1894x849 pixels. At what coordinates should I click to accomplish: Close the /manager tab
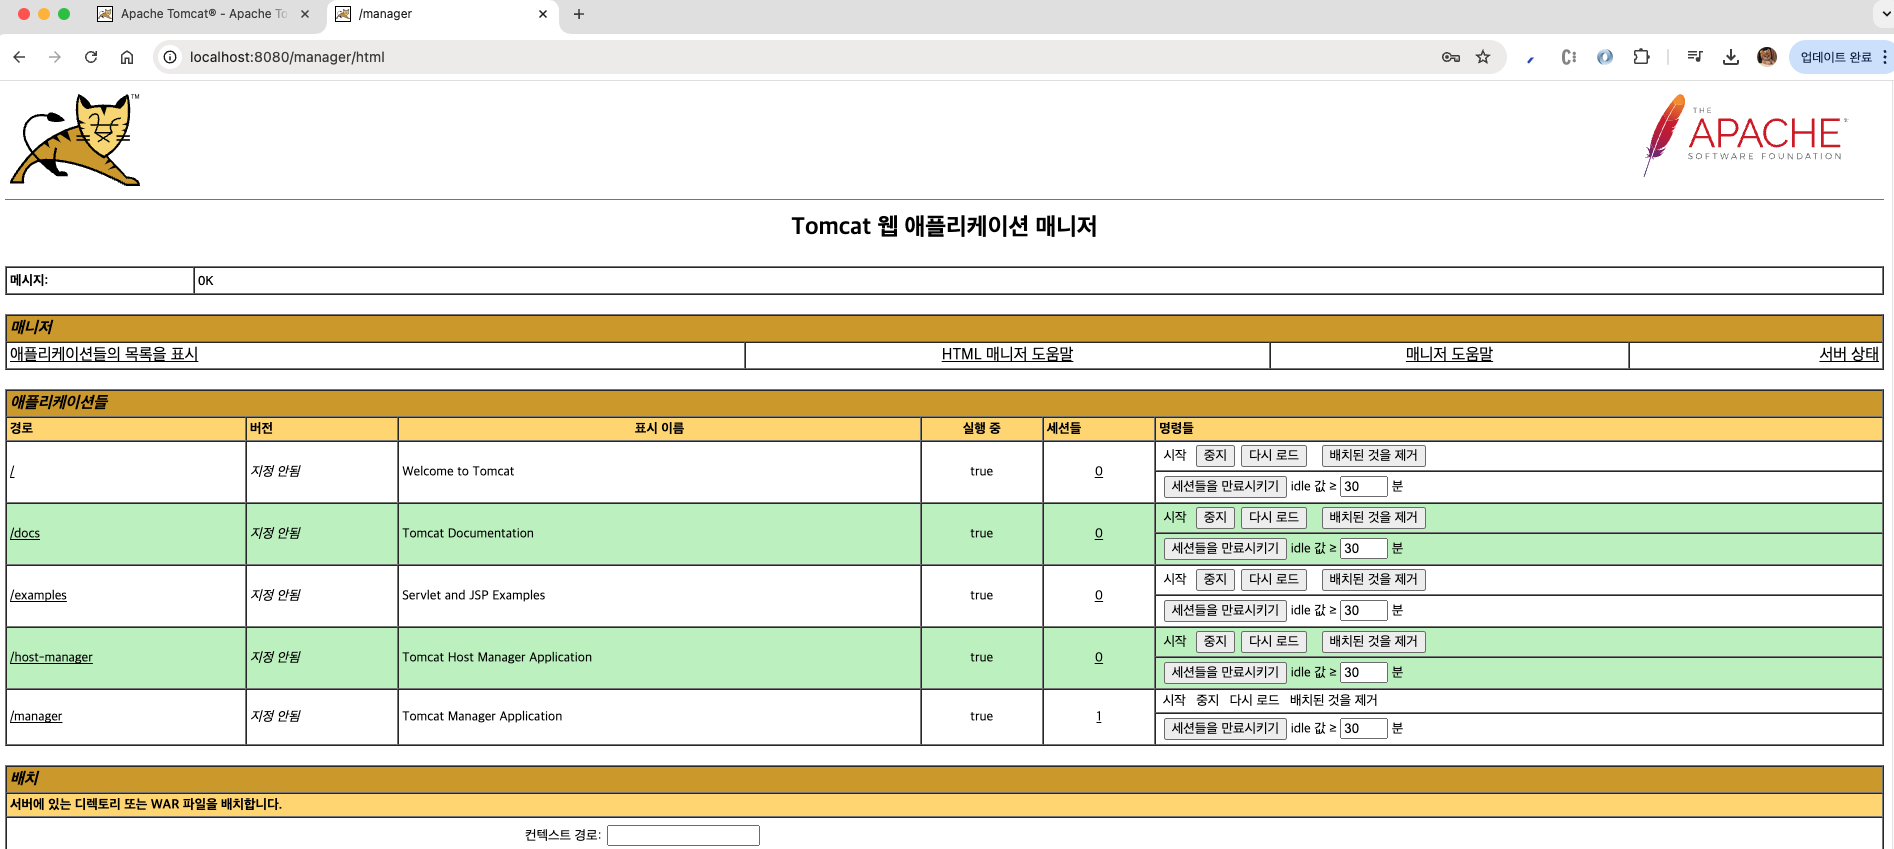click(543, 14)
